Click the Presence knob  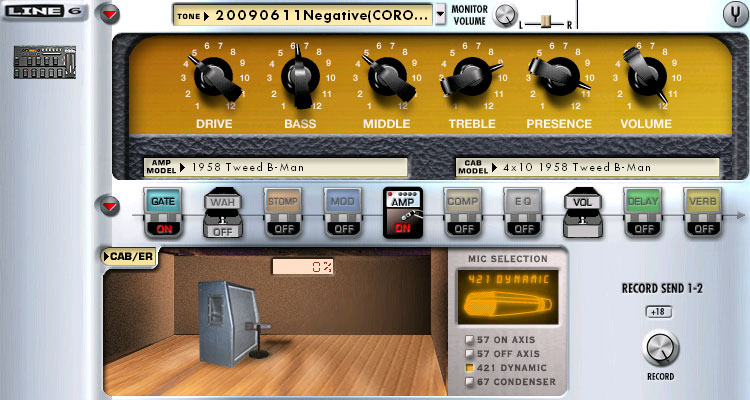click(x=559, y=76)
